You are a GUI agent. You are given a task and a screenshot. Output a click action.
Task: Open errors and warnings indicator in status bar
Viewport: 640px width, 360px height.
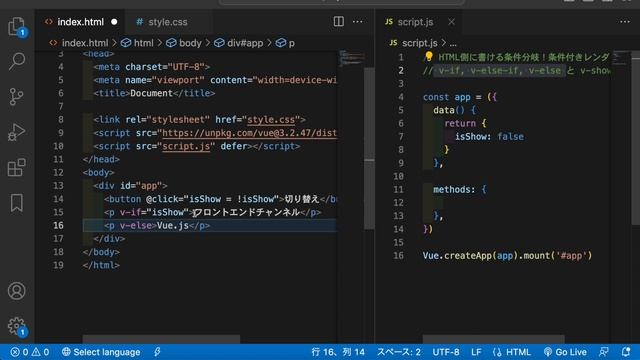[x=29, y=352]
